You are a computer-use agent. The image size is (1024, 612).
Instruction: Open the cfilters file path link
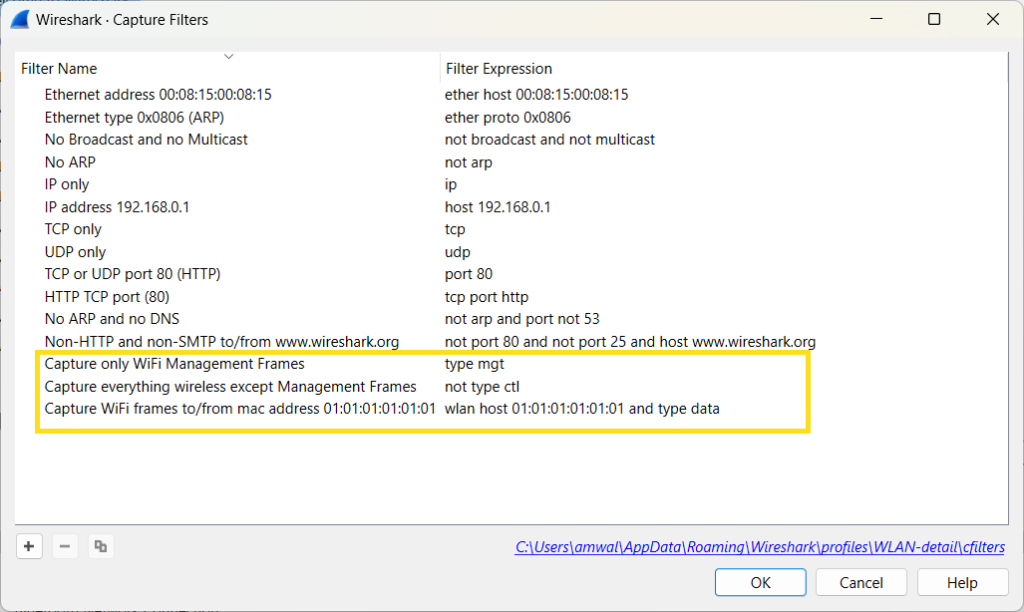tap(760, 547)
